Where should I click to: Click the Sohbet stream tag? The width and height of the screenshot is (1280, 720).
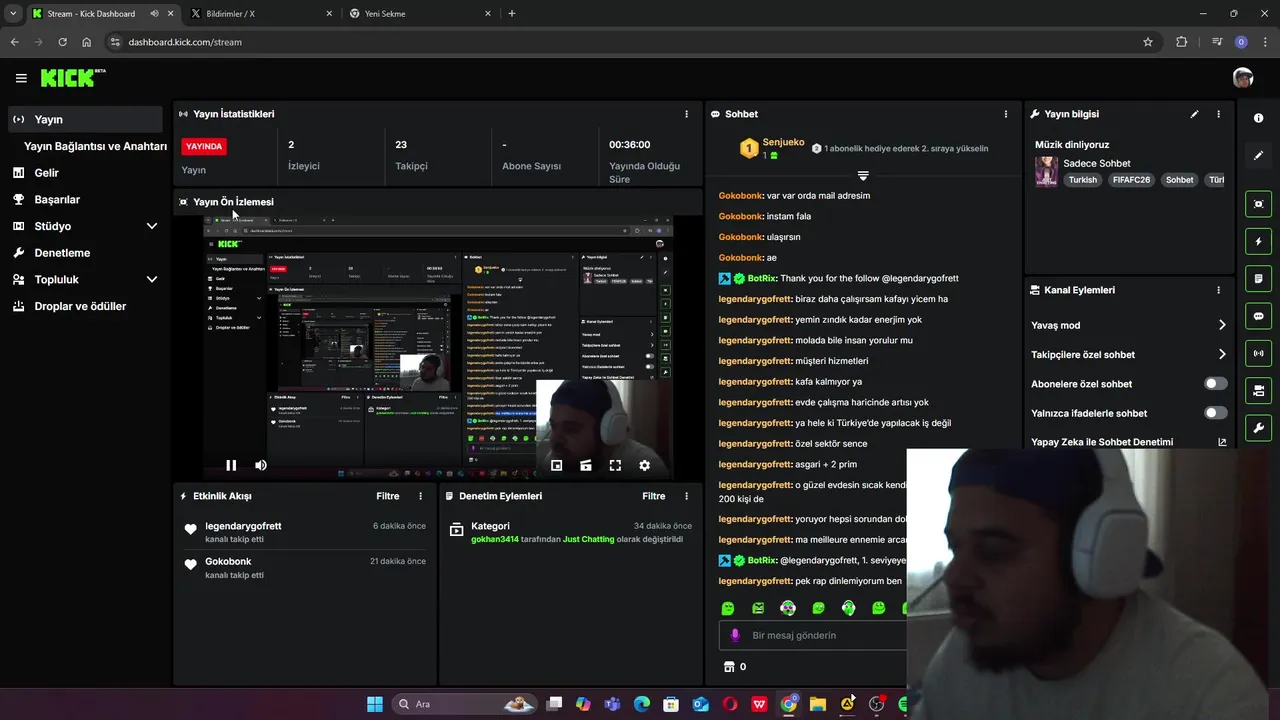click(1180, 180)
